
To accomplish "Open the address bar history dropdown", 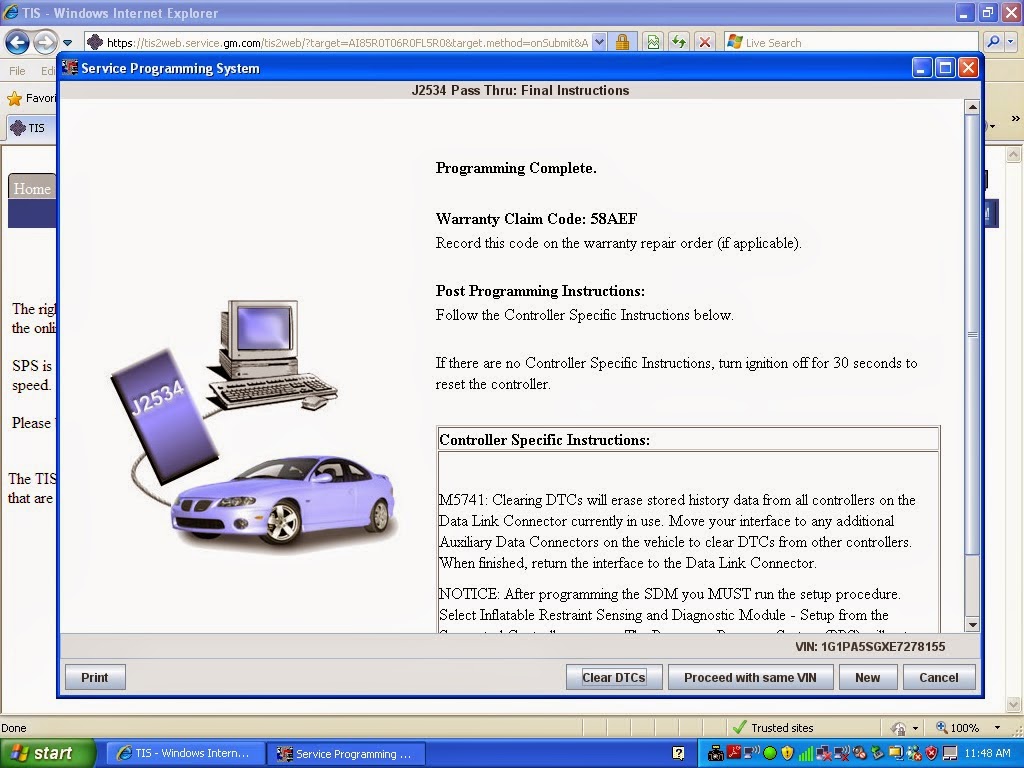I will coord(601,42).
